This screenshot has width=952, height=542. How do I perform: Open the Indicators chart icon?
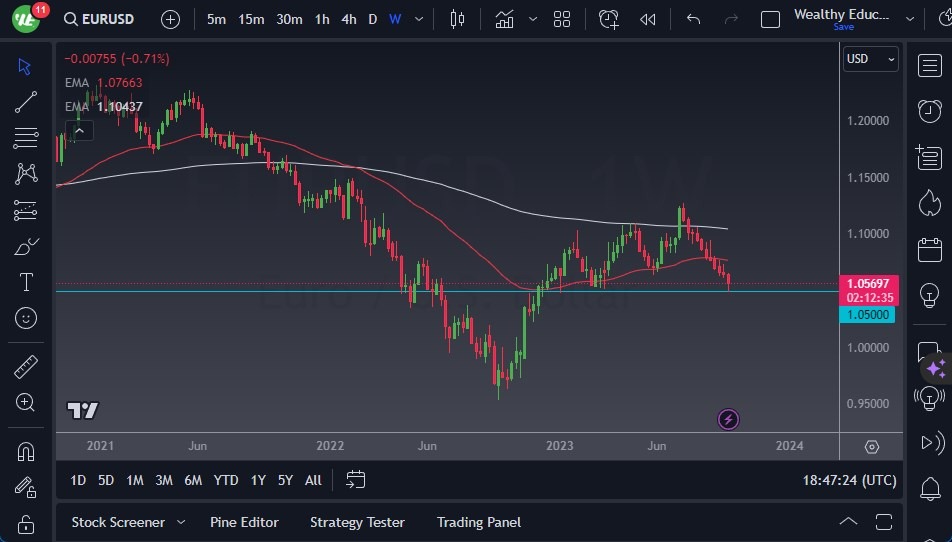tap(504, 19)
